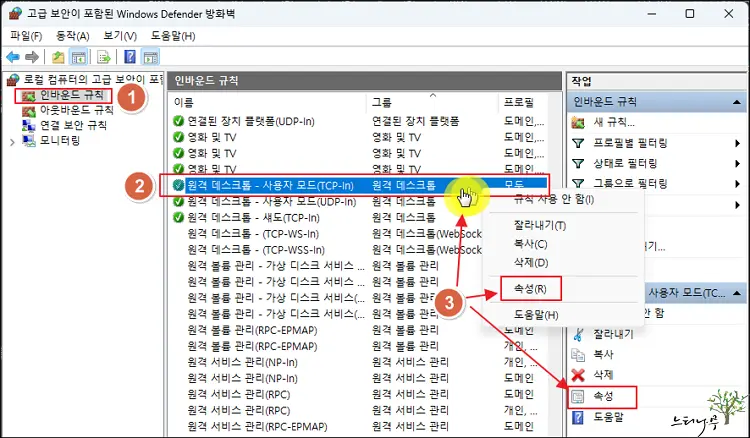Viewport: 750px width, 438px height.
Task: Collapse the 인바운드 규칙 actions section
Action: click(737, 102)
